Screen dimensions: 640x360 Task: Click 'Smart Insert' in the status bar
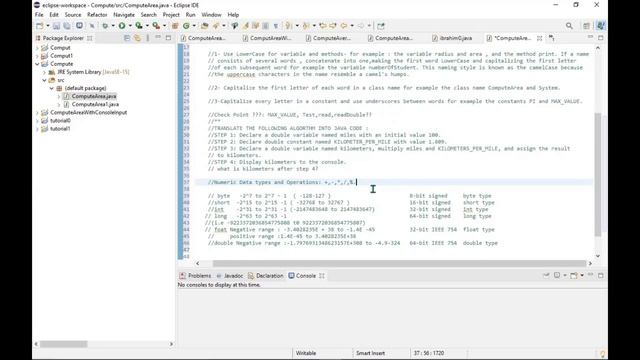(x=370, y=353)
